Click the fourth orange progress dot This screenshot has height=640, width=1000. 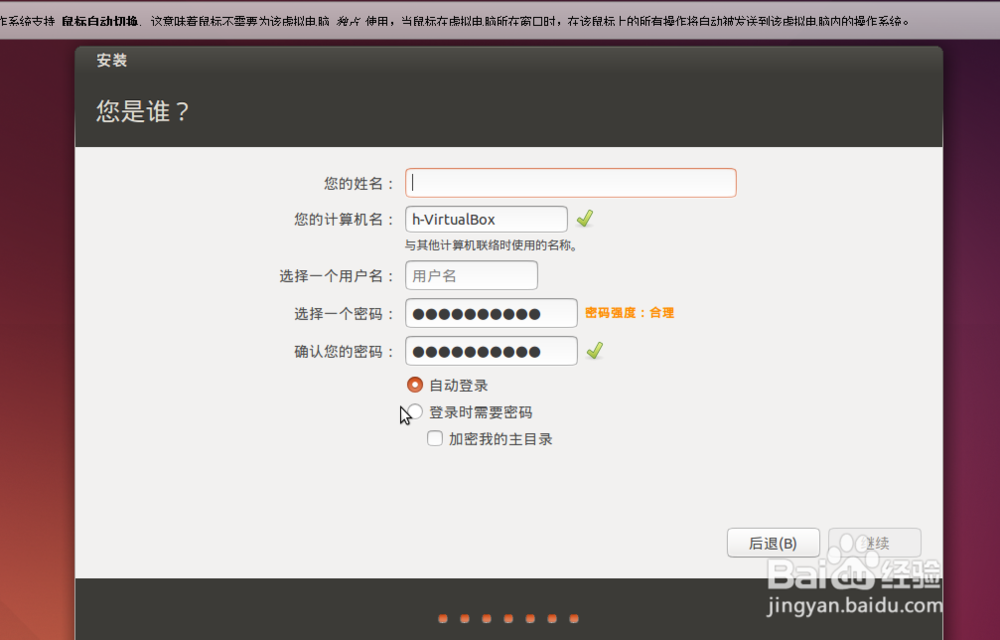[x=508, y=618]
